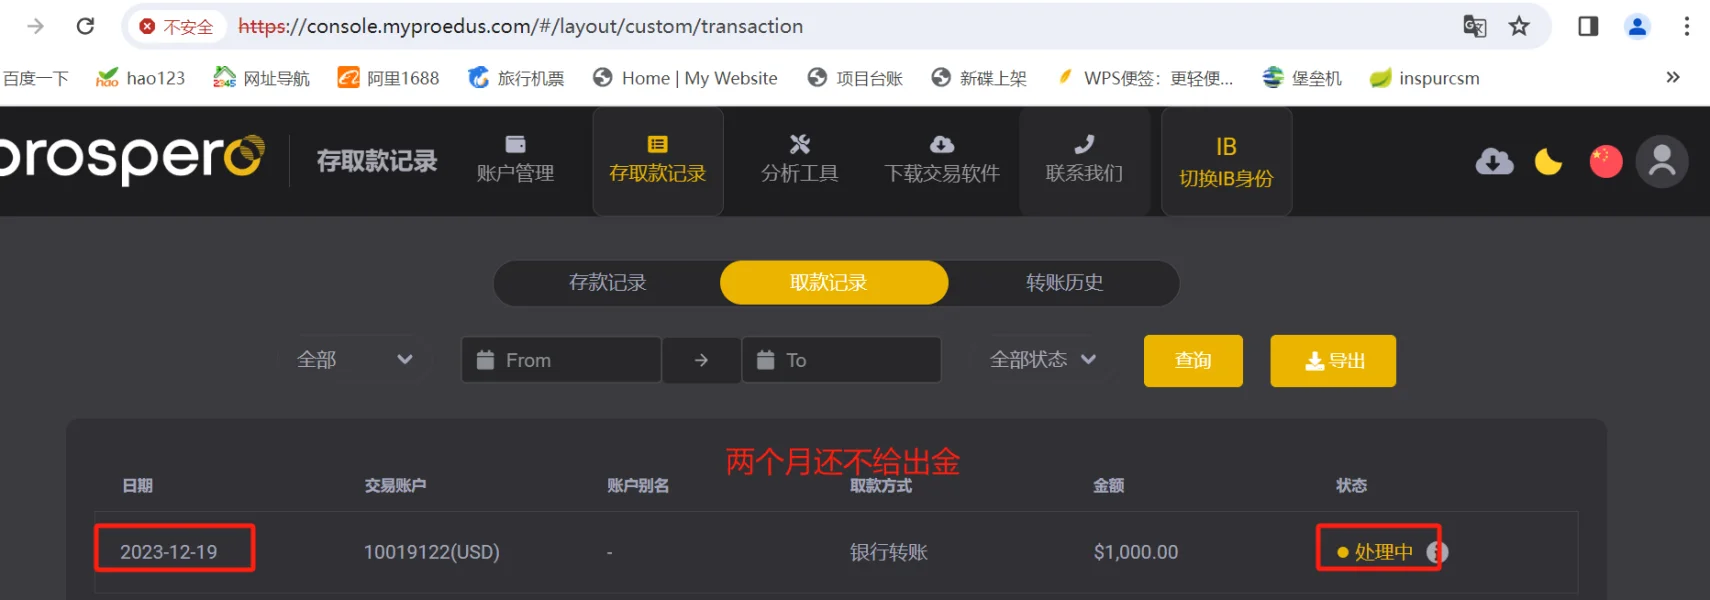Screen dimensions: 1710x600
Task: Click 切换IB身份 switch IB identity button
Action: (1226, 162)
